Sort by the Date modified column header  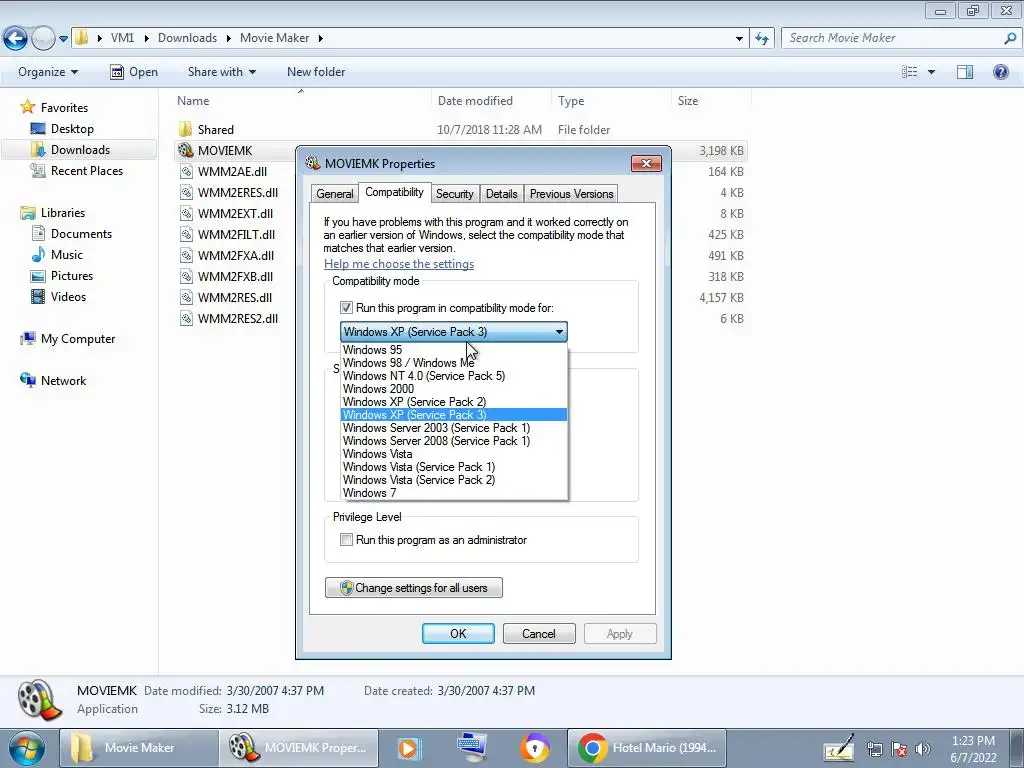point(475,101)
